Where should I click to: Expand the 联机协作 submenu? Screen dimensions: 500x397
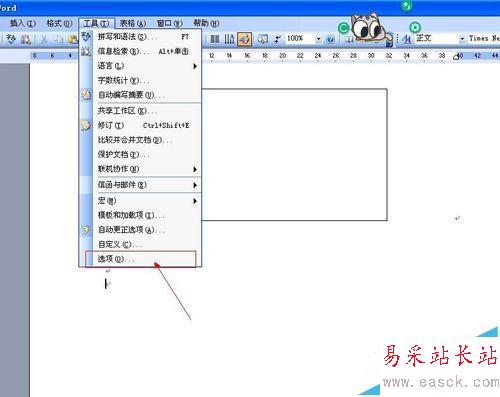pyautogui.click(x=195, y=169)
